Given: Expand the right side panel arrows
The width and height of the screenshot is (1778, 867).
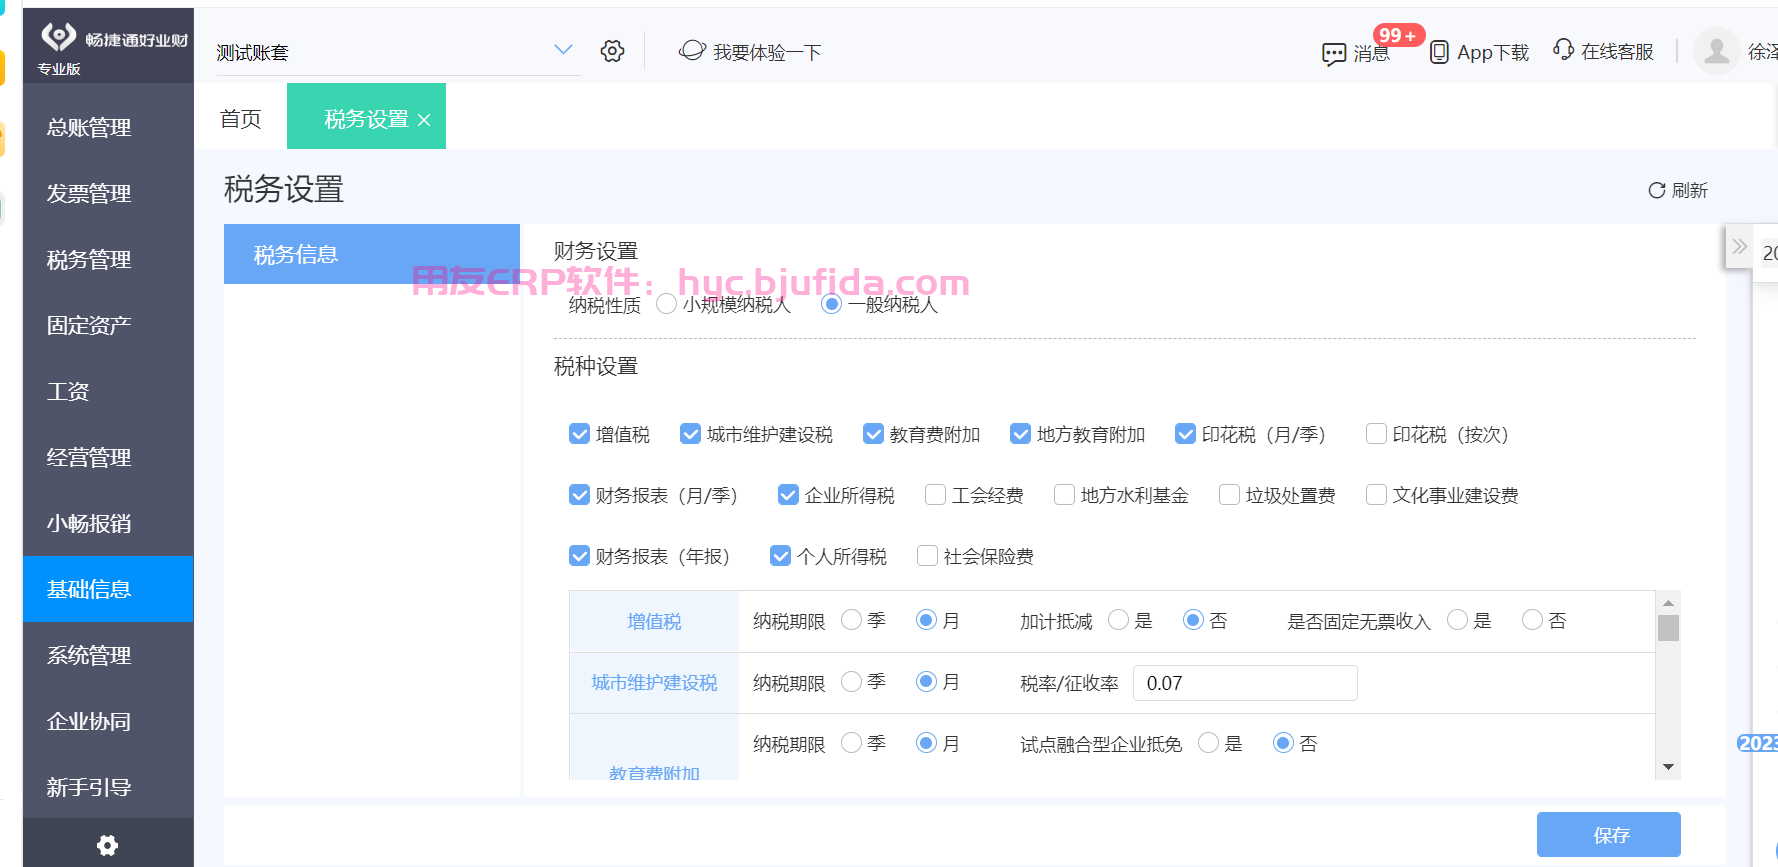Looking at the screenshot, I should tap(1740, 247).
